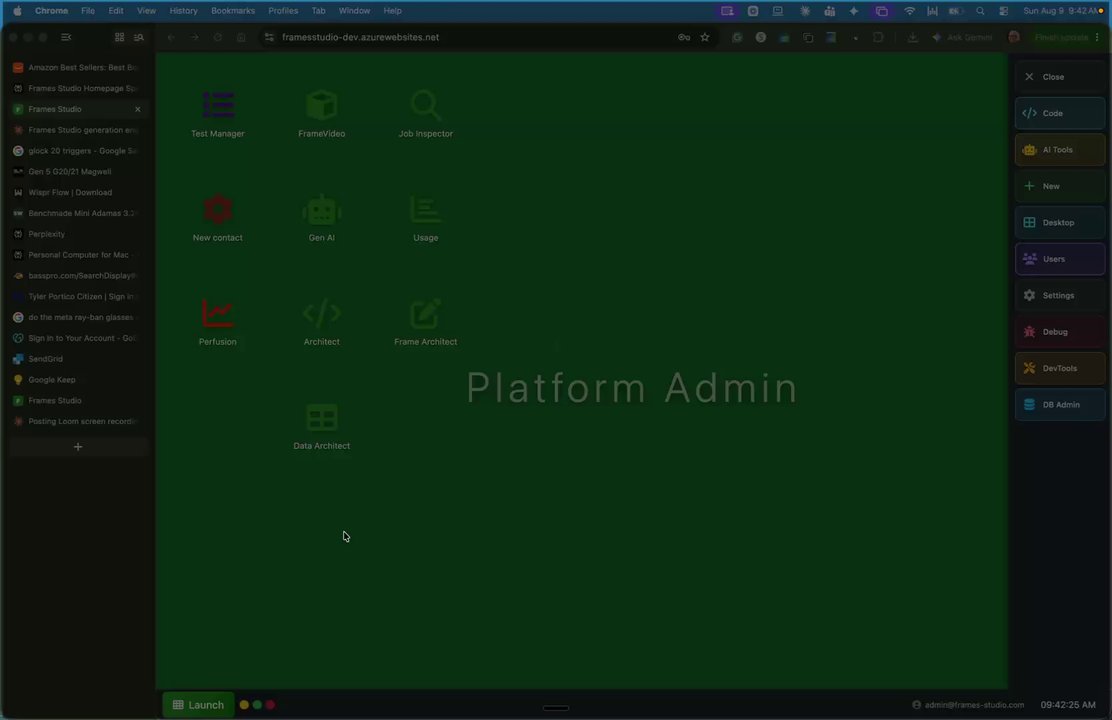Click the New button in side panel
This screenshot has height=720, width=1112.
(1060, 186)
